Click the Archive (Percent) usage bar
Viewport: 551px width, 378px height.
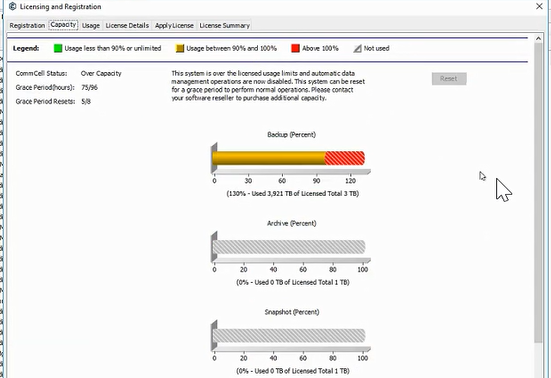click(289, 247)
